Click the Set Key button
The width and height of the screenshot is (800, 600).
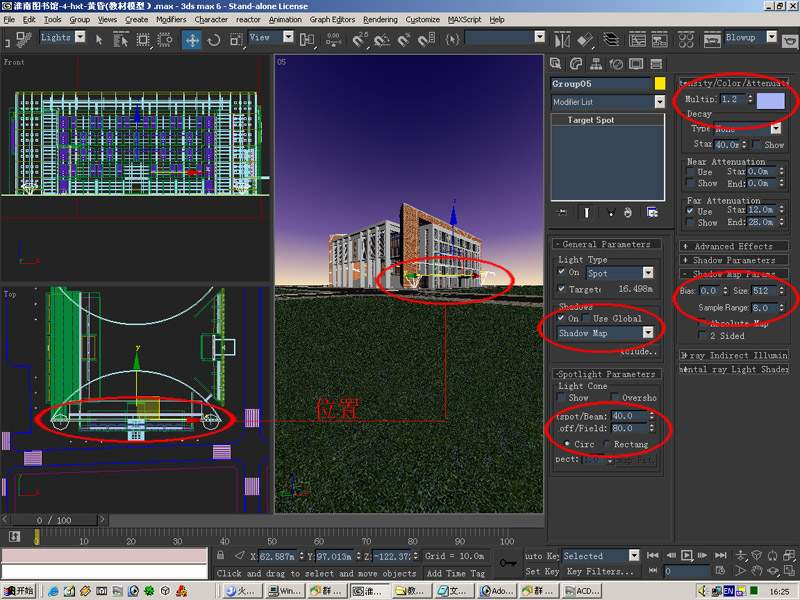coord(542,571)
